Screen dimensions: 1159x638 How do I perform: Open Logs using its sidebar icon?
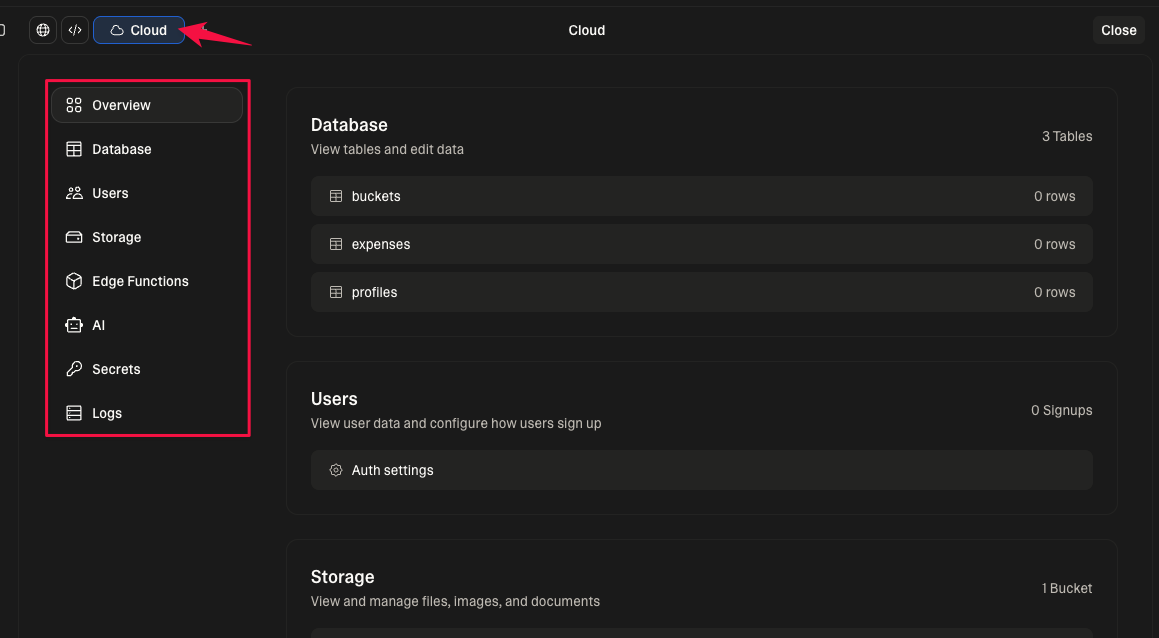[x=73, y=412]
